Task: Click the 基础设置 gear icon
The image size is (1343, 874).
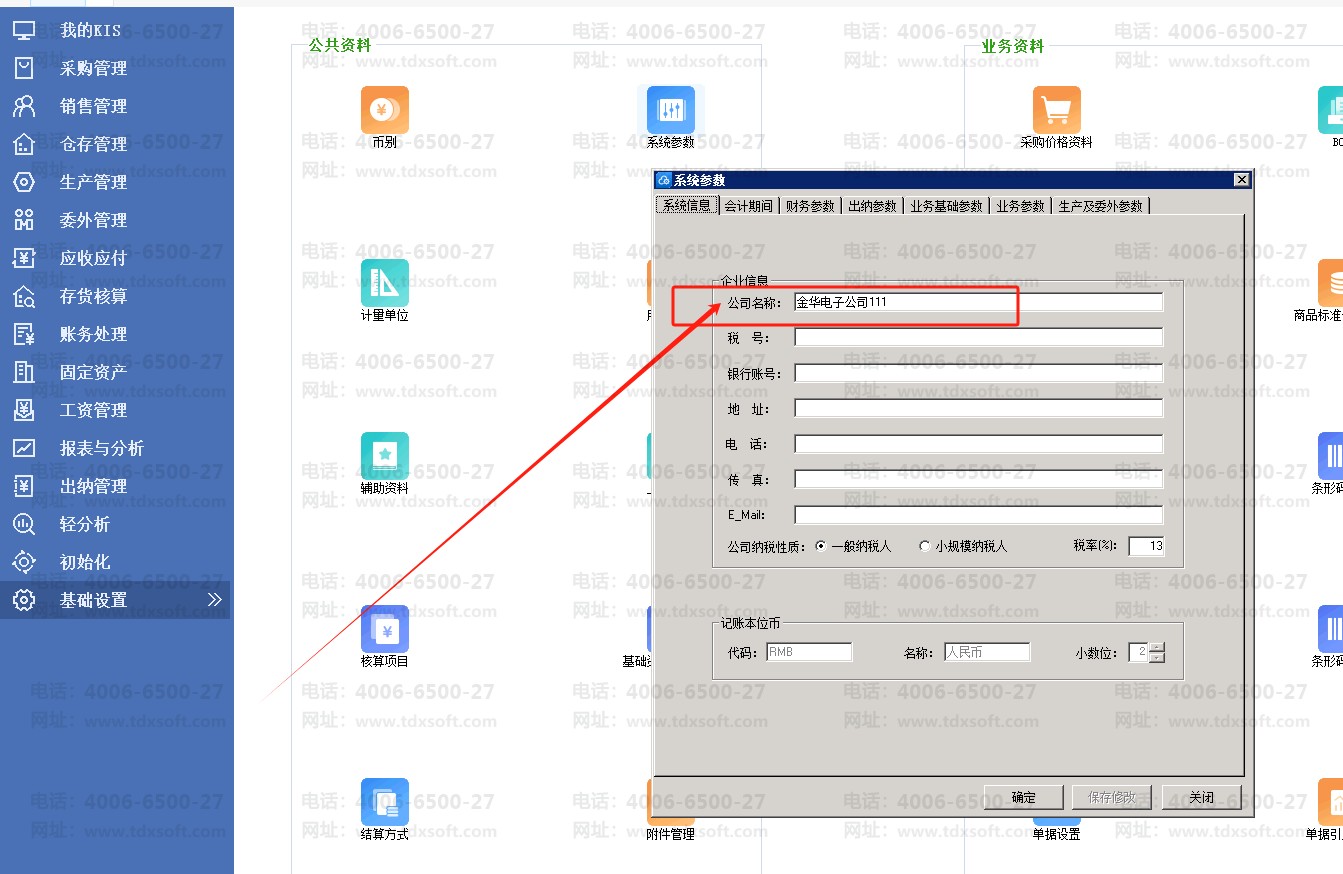Action: pyautogui.click(x=24, y=600)
